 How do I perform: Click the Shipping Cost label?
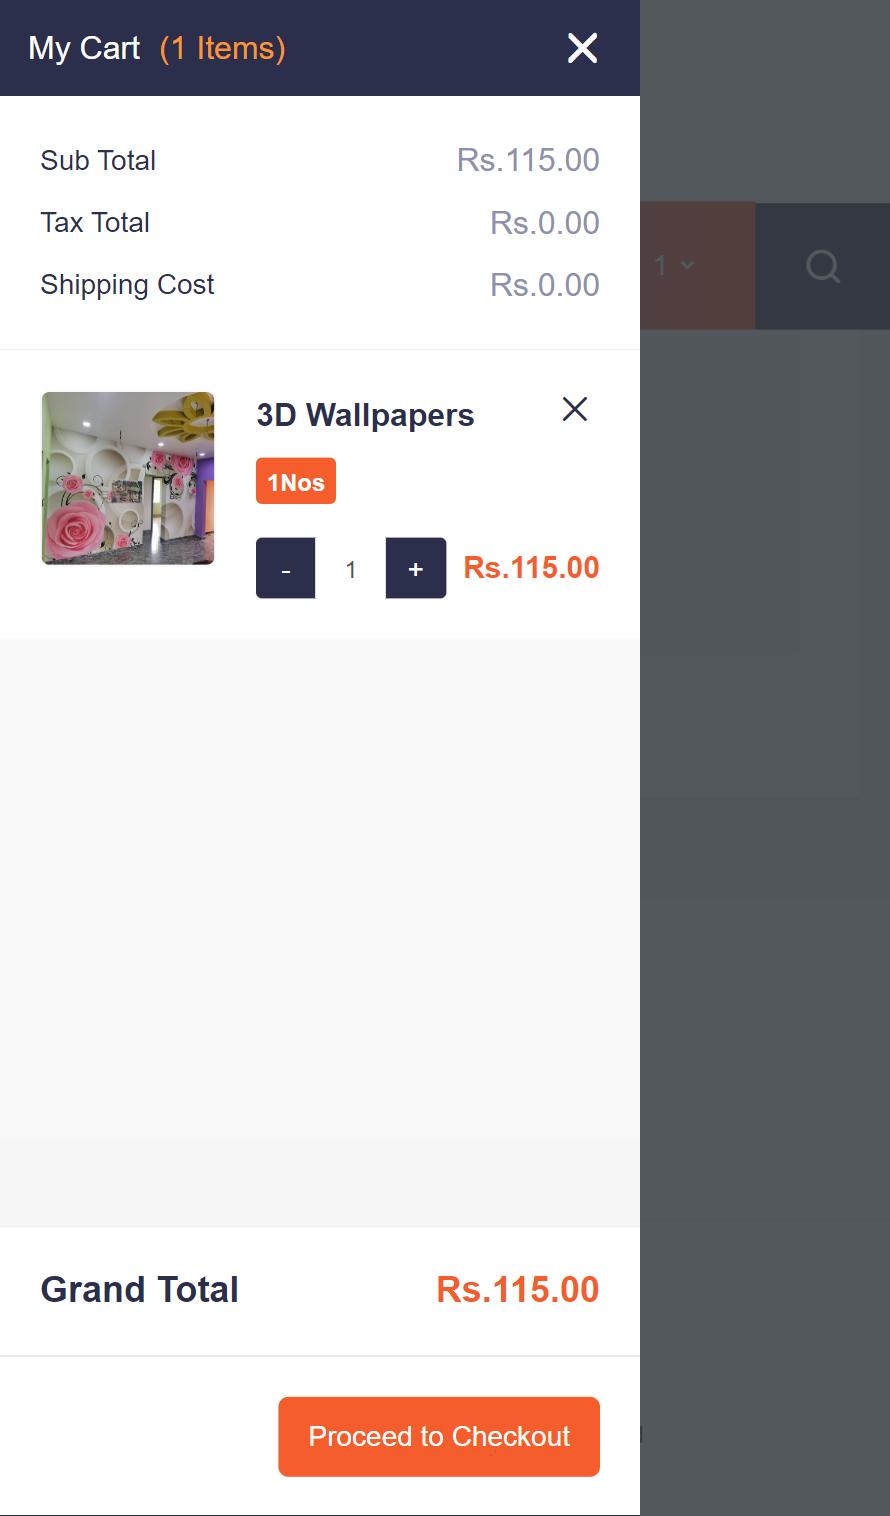point(128,285)
